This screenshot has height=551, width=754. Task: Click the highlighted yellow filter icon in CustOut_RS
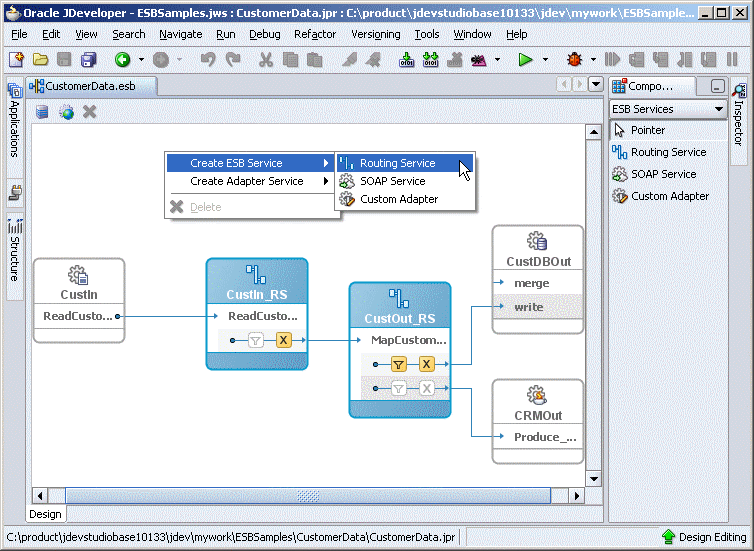coord(398,364)
